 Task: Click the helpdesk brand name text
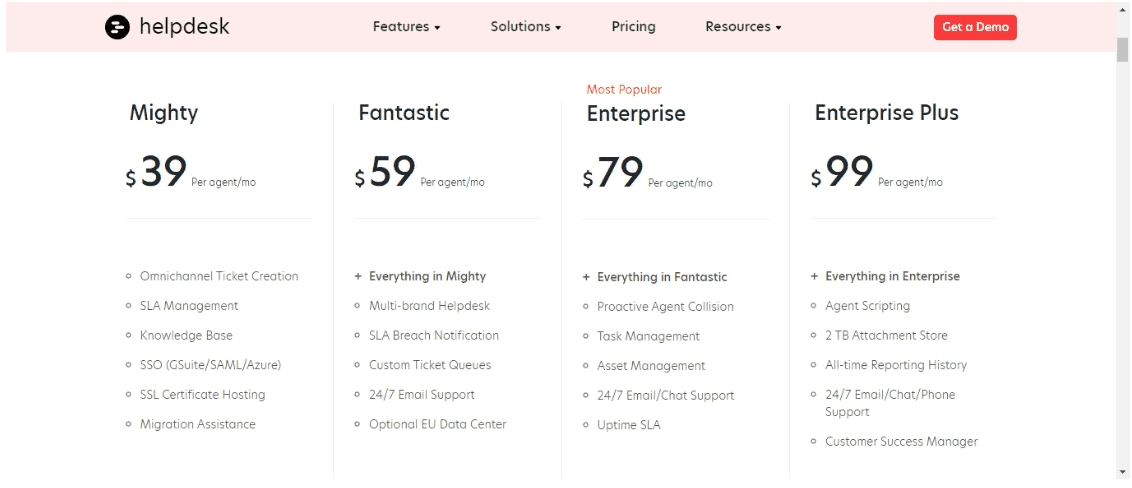[184, 27]
